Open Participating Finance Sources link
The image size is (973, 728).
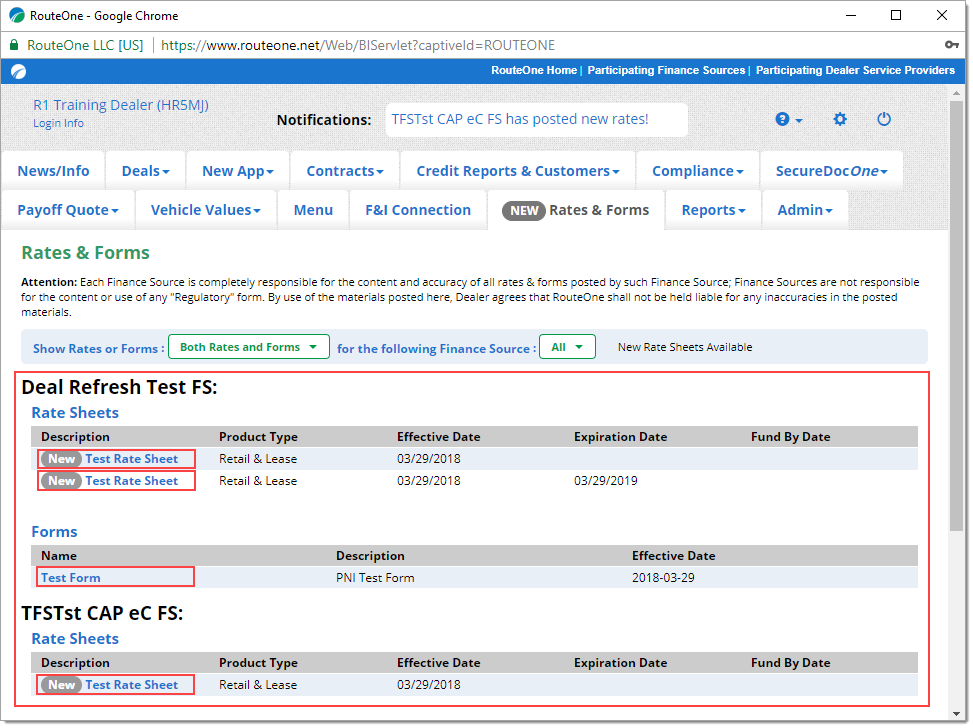[666, 70]
